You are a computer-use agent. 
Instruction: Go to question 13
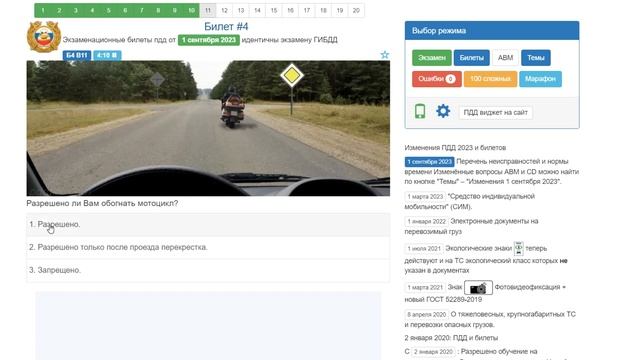[x=241, y=11]
